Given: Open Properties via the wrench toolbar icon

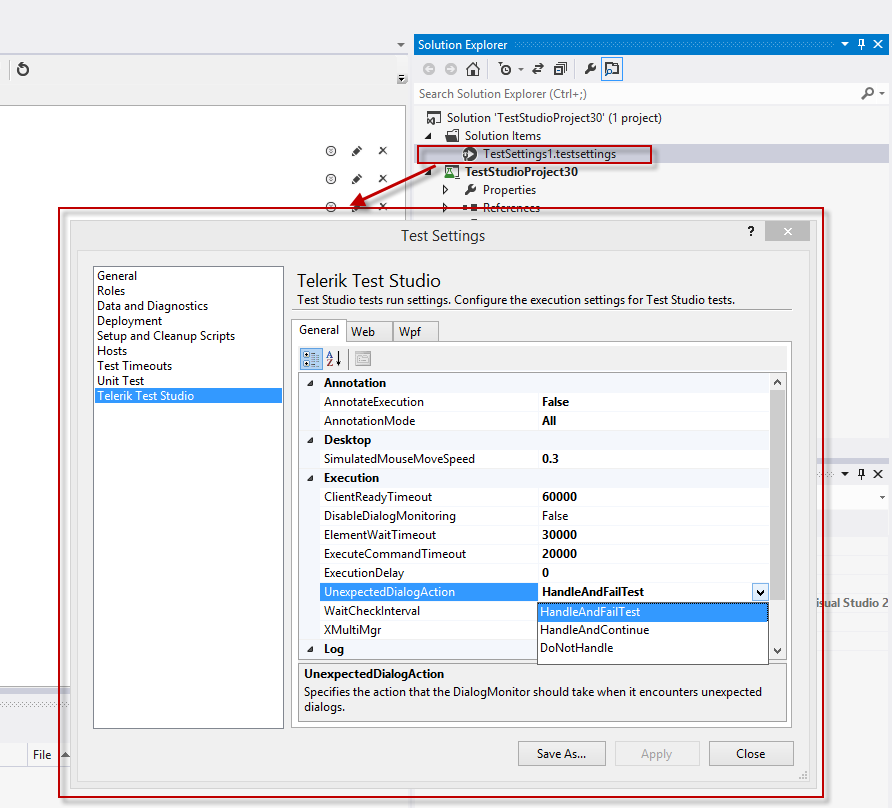Looking at the screenshot, I should click(590, 69).
